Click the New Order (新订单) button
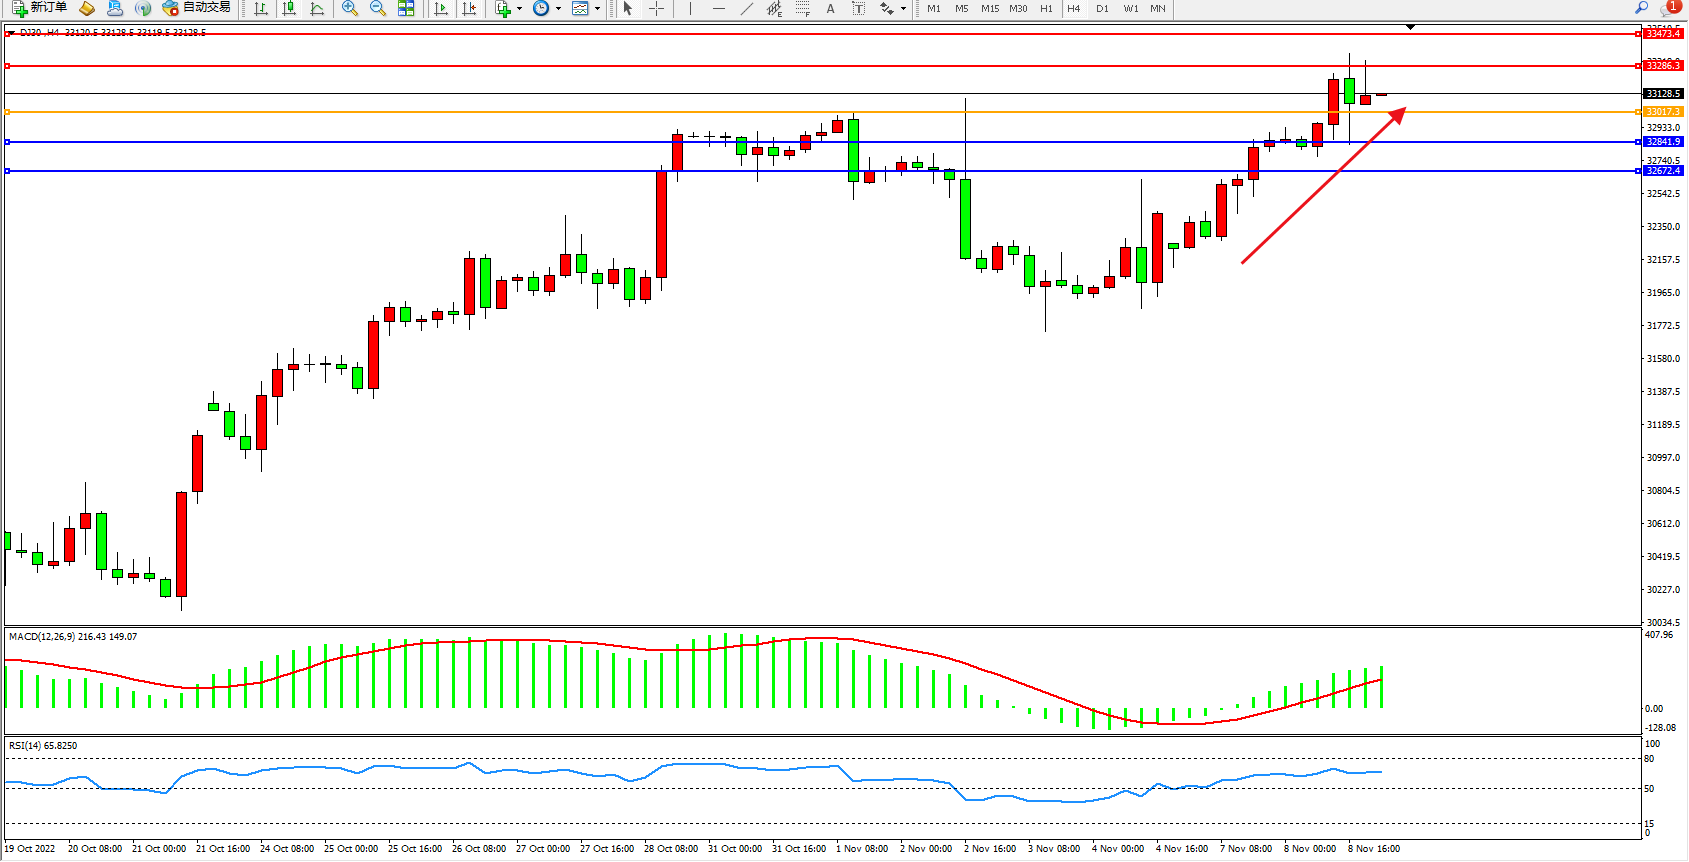Viewport: 1689px width, 862px height. (40, 8)
